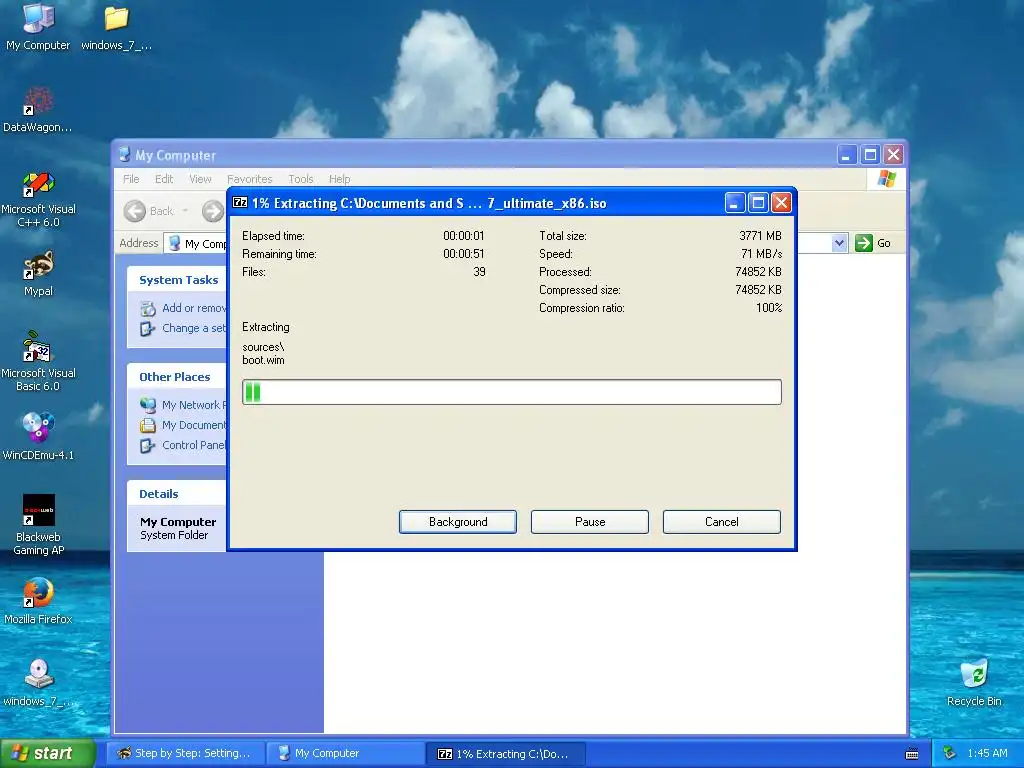
Task: Click the My Documents folder icon
Action: click(x=148, y=425)
